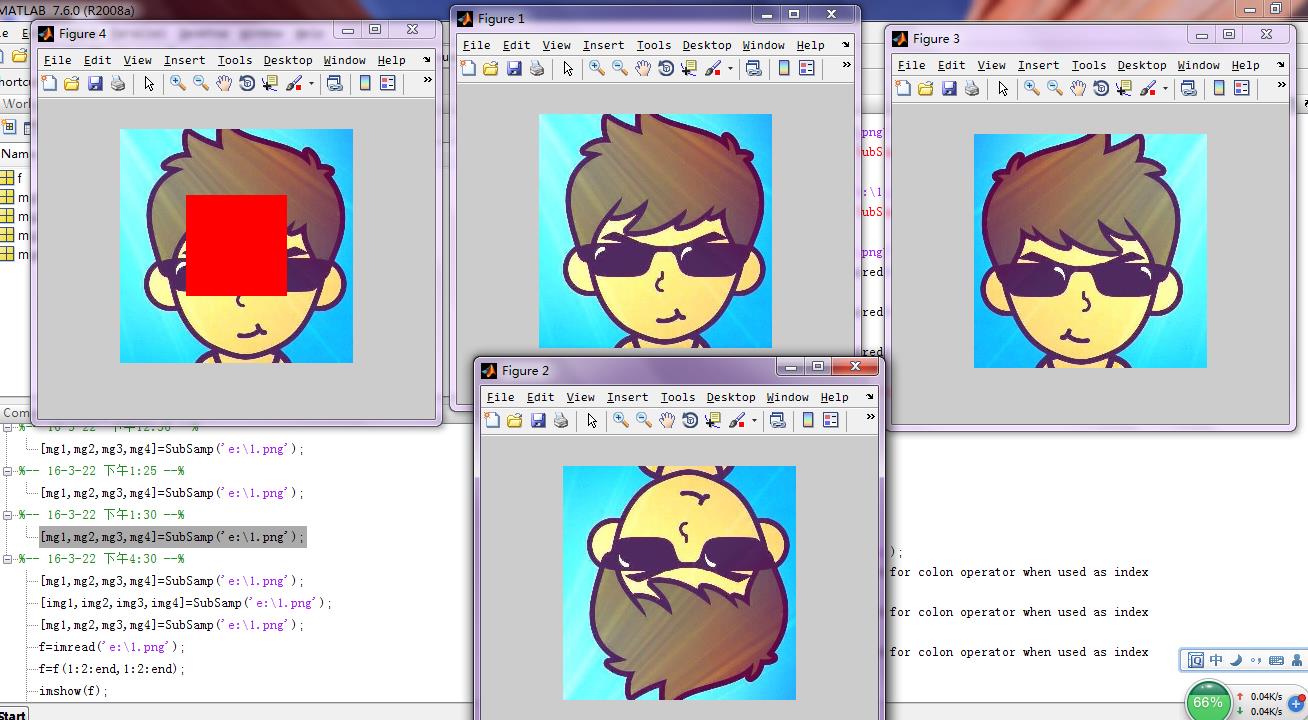Viewport: 1308px width, 720px height.
Task: Activate Zoom Out tool in Figure 2
Action: tap(644, 420)
